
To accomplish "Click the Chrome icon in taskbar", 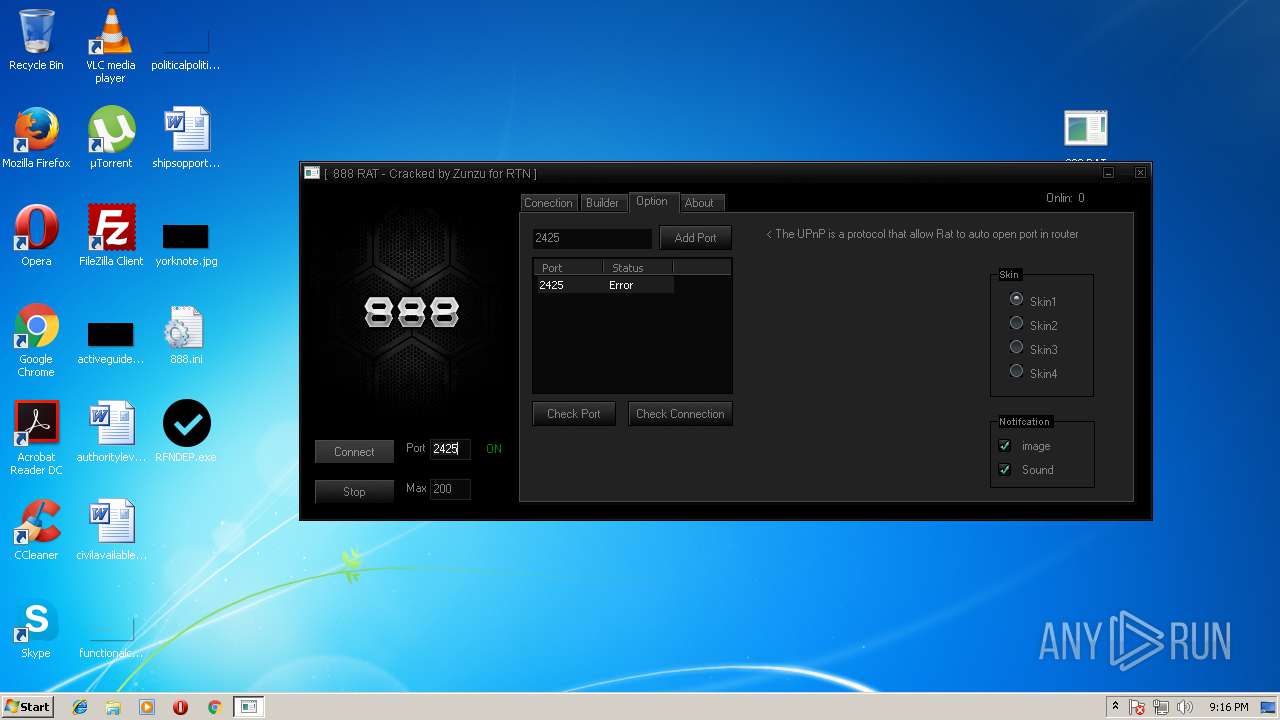I will [214, 707].
